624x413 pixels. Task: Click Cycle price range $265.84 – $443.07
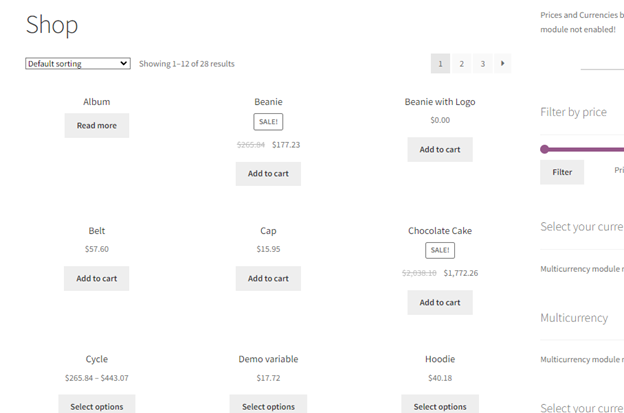(97, 378)
